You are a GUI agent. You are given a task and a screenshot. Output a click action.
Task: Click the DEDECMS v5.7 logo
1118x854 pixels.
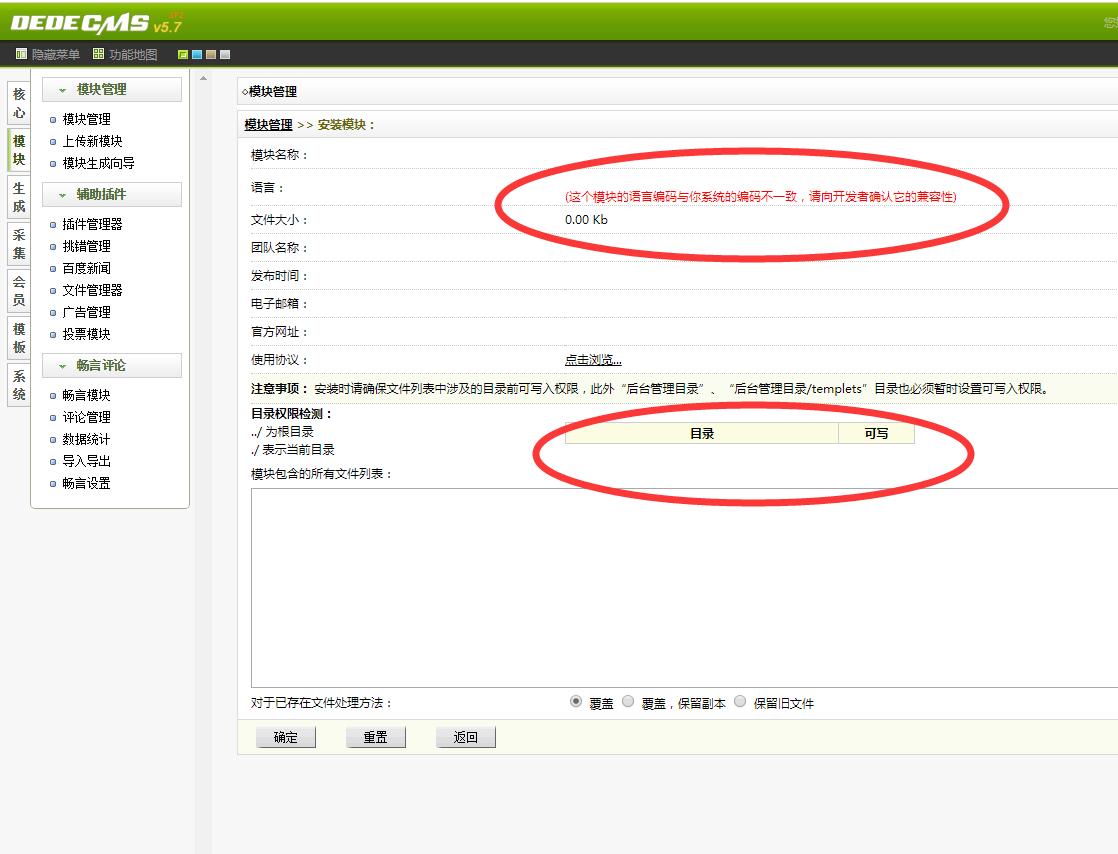click(x=96, y=22)
